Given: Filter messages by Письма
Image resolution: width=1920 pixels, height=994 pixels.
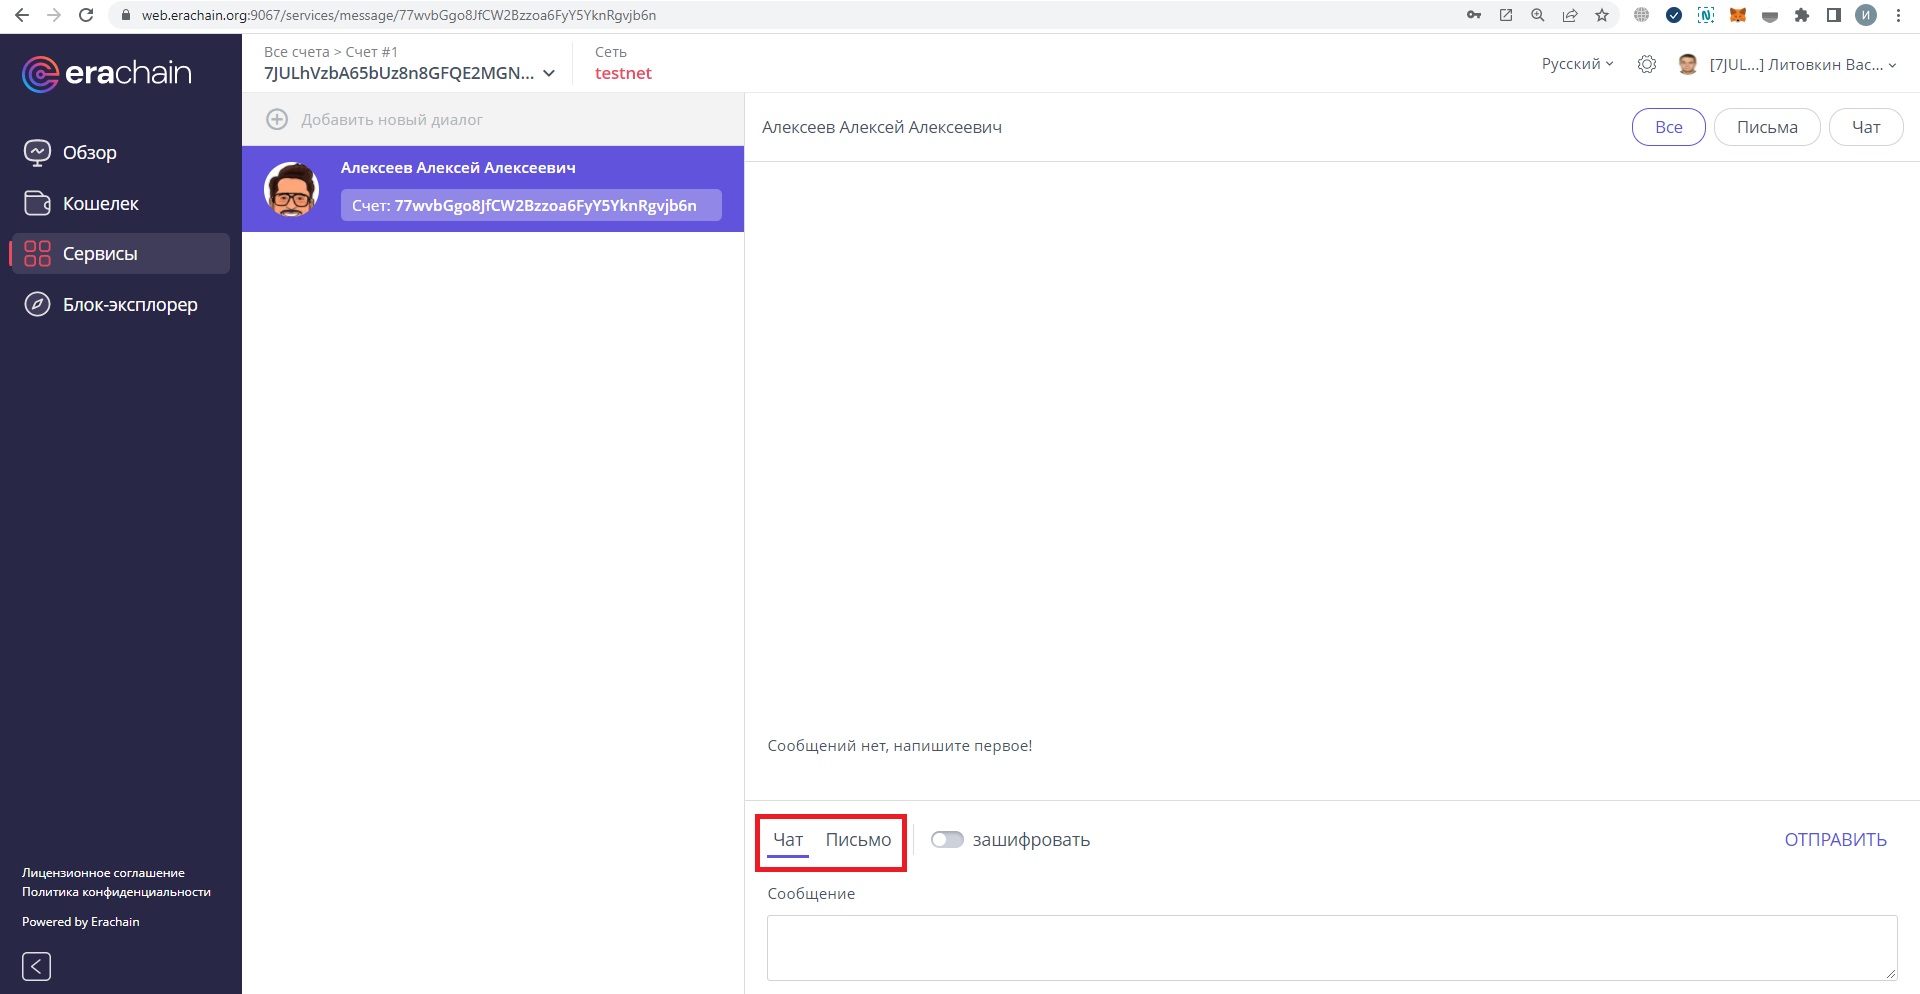Looking at the screenshot, I should pyautogui.click(x=1766, y=127).
